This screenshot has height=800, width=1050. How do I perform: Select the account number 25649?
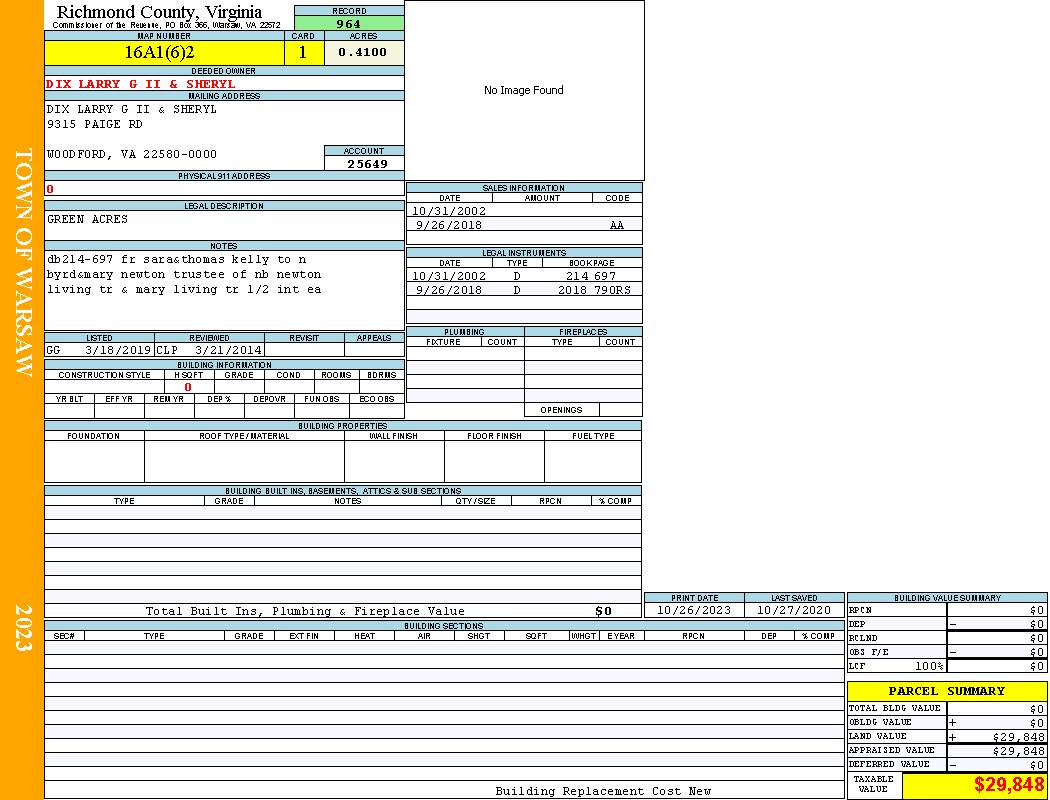pyautogui.click(x=365, y=164)
